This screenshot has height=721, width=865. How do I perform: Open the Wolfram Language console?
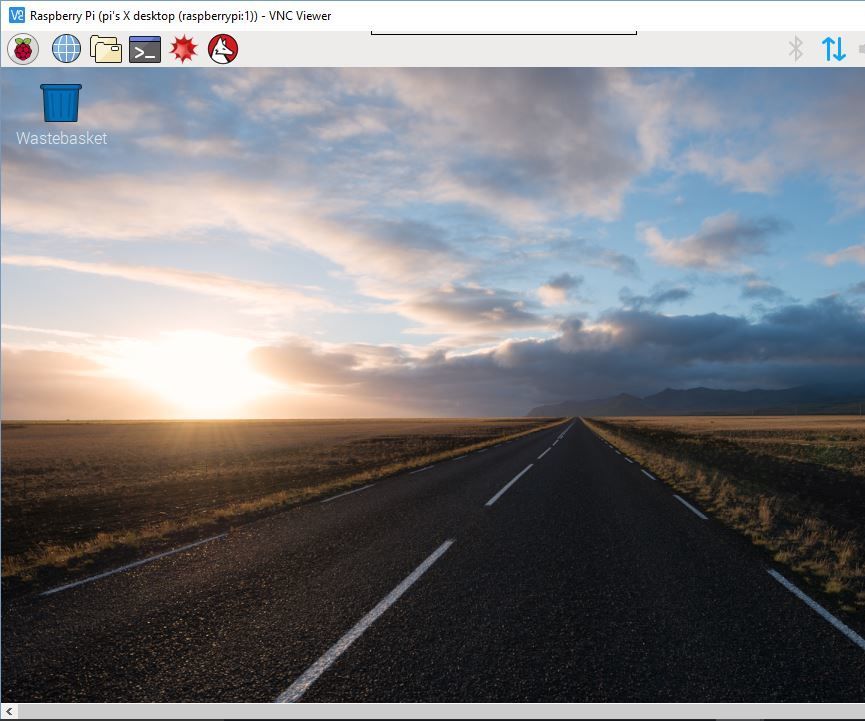point(222,47)
